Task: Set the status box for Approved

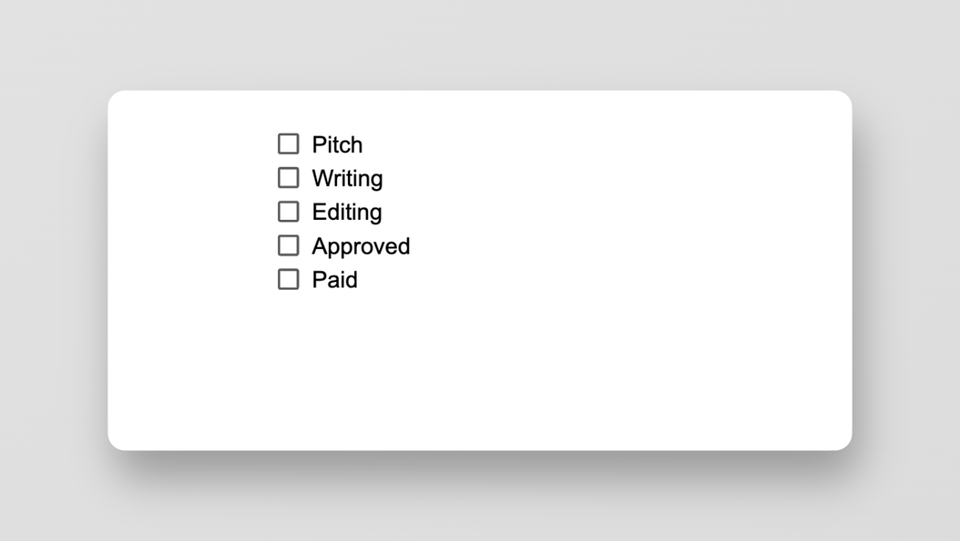Action: 288,246
